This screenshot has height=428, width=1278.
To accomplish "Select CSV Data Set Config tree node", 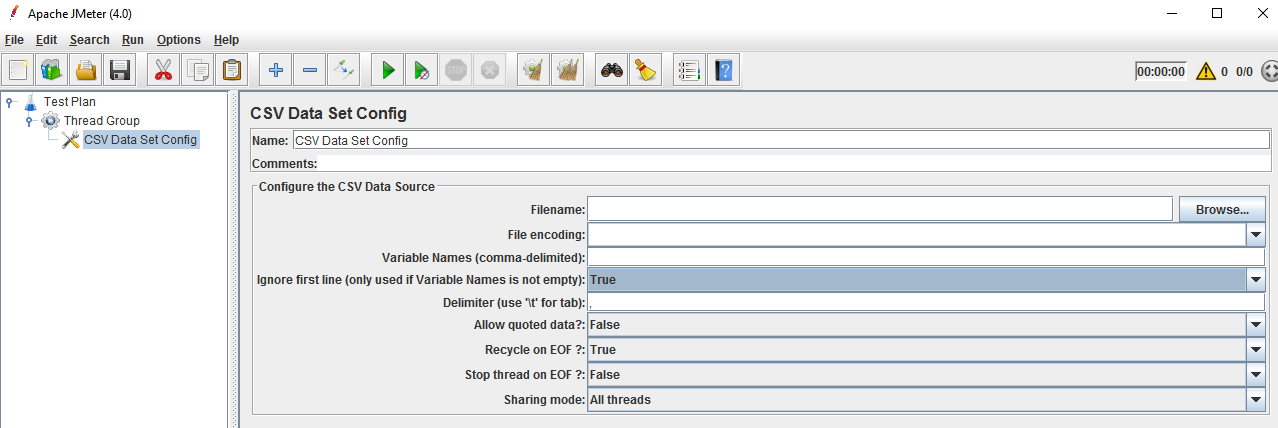I will pos(140,140).
